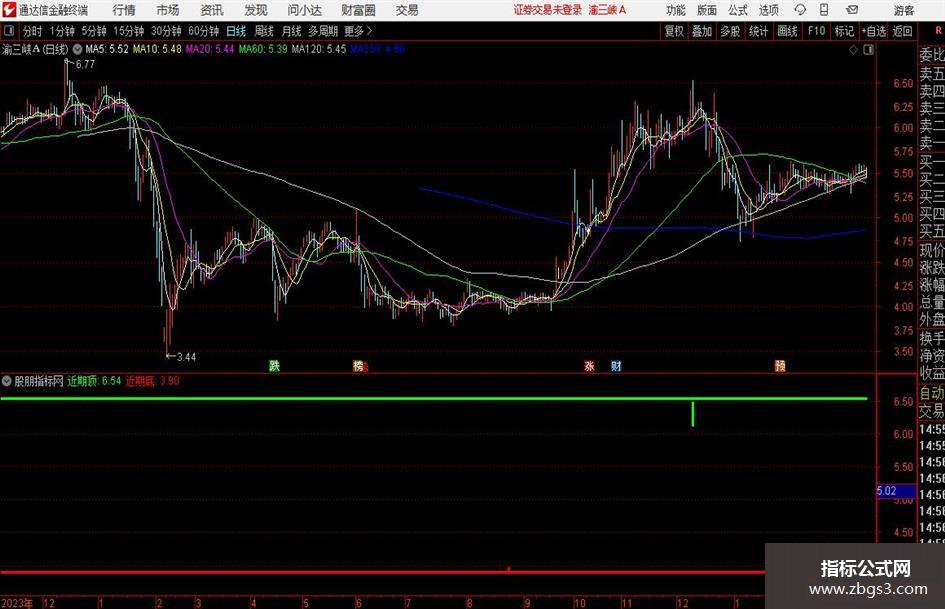Expand 股朋指标网 indicator settings arrow
Screen dimensions: 945x609
7,381
